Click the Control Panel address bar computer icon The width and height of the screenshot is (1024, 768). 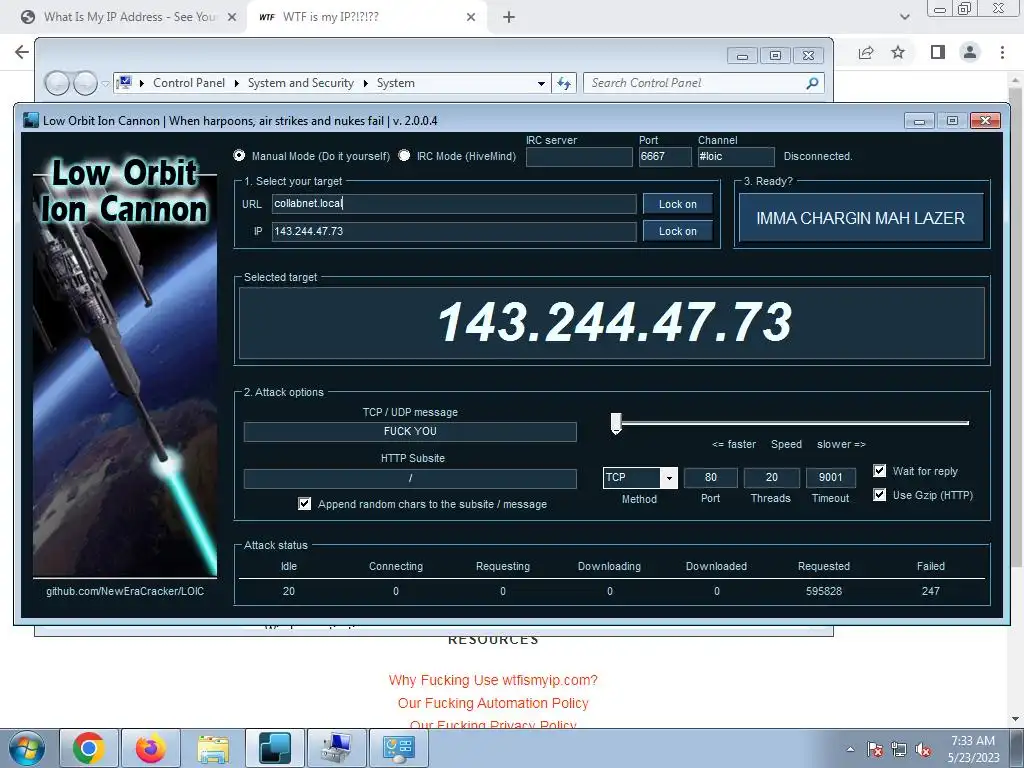coord(124,83)
